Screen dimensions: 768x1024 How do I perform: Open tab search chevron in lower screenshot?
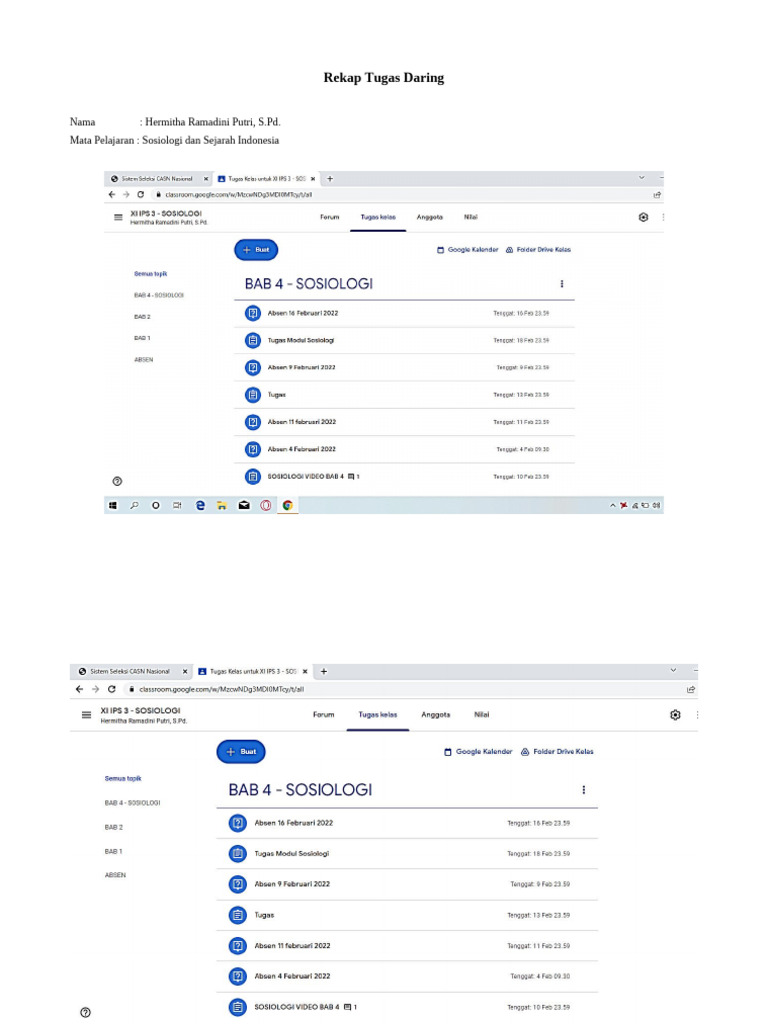(673, 671)
